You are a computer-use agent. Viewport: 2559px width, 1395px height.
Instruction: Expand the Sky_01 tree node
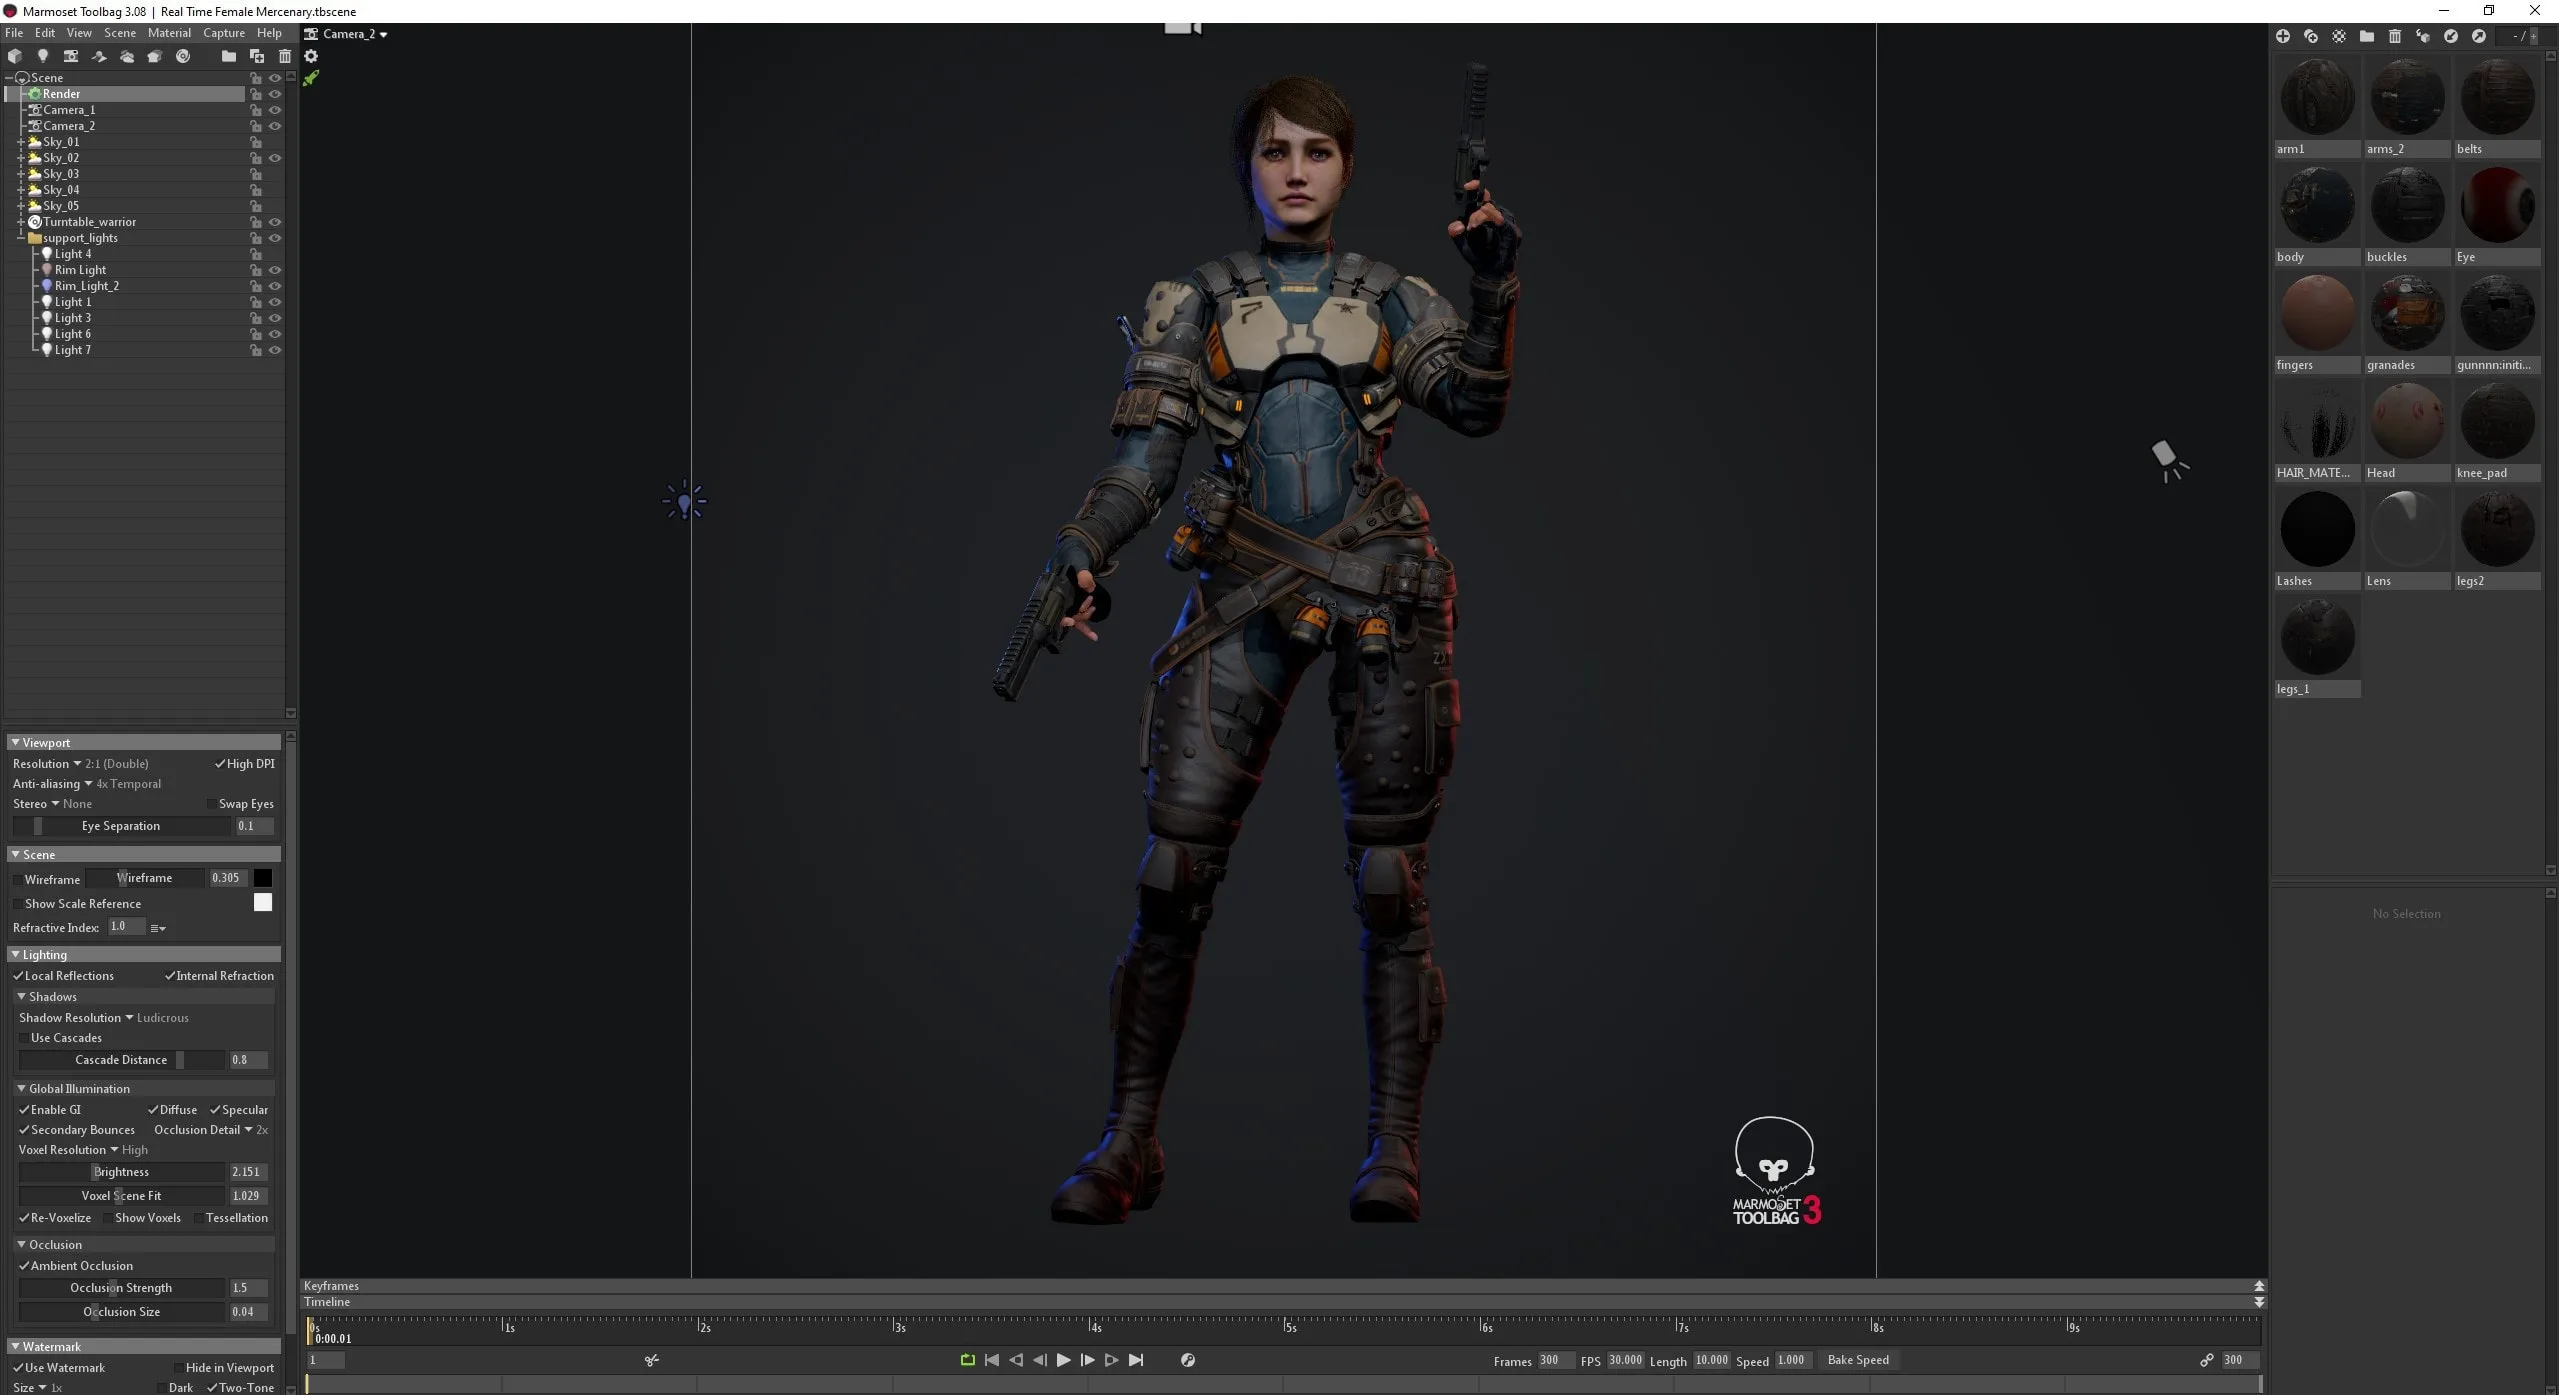coord(20,142)
